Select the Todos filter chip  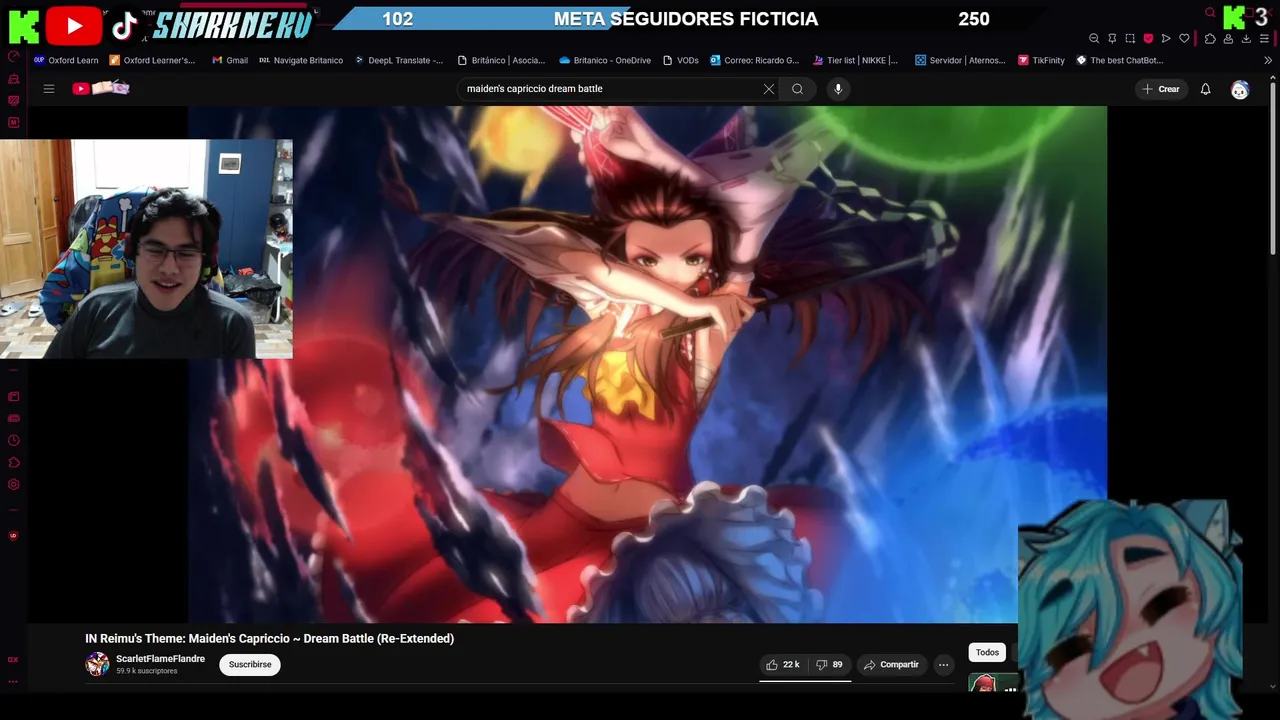click(x=987, y=652)
